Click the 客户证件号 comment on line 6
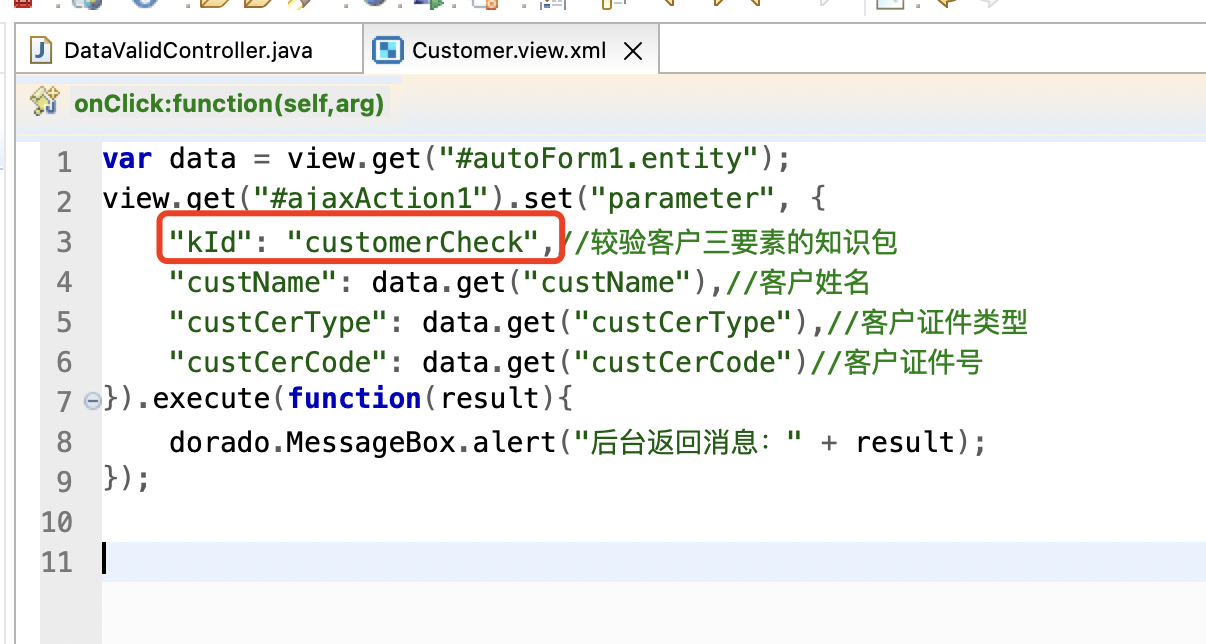1206x644 pixels. [913, 361]
